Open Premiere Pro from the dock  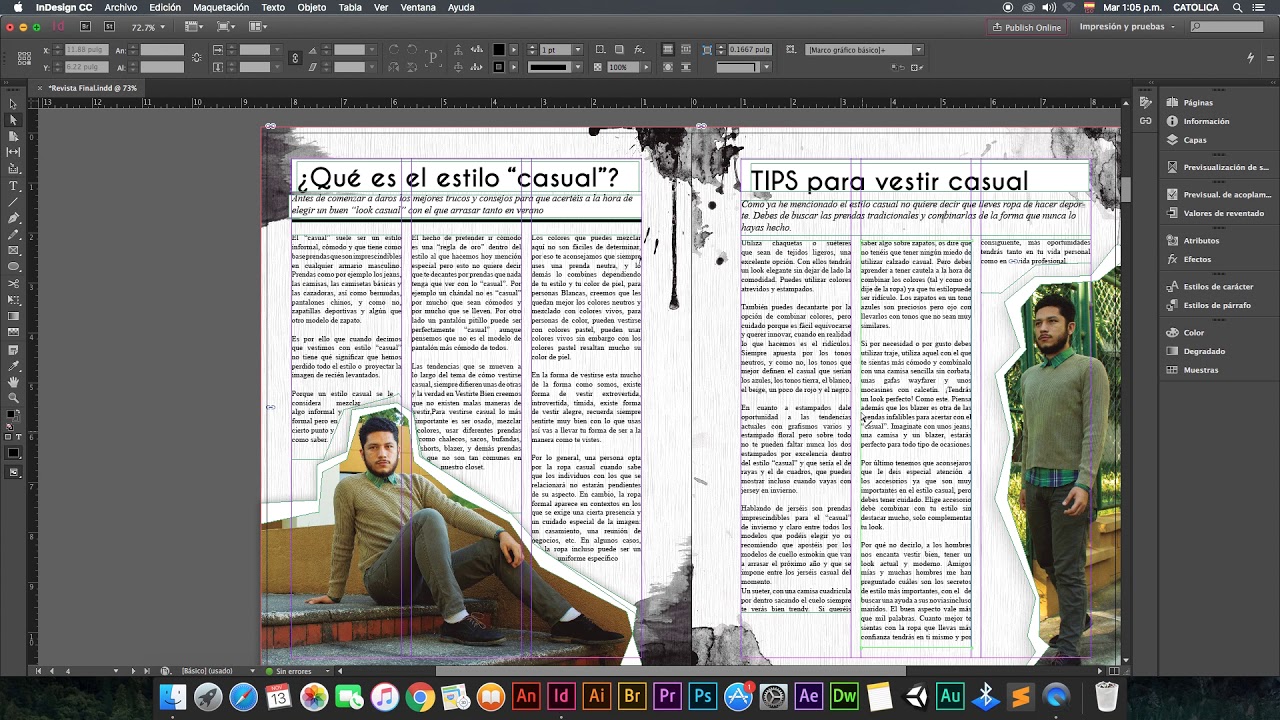667,696
